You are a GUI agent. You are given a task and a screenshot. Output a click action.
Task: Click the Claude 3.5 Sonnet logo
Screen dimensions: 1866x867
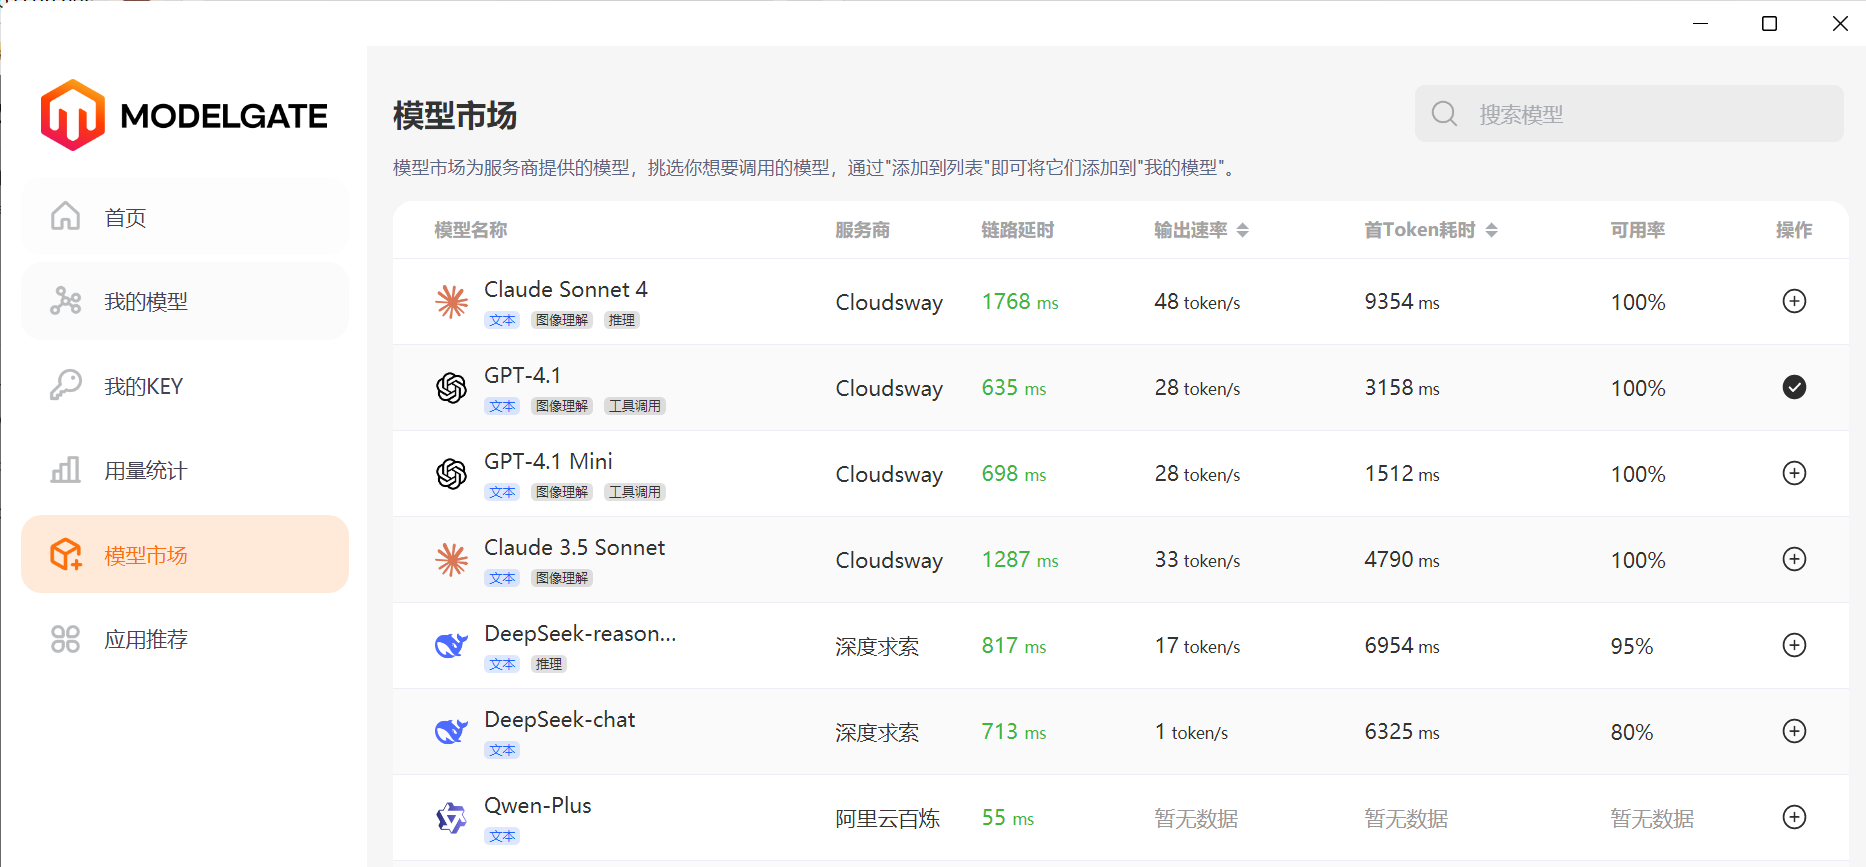452,560
